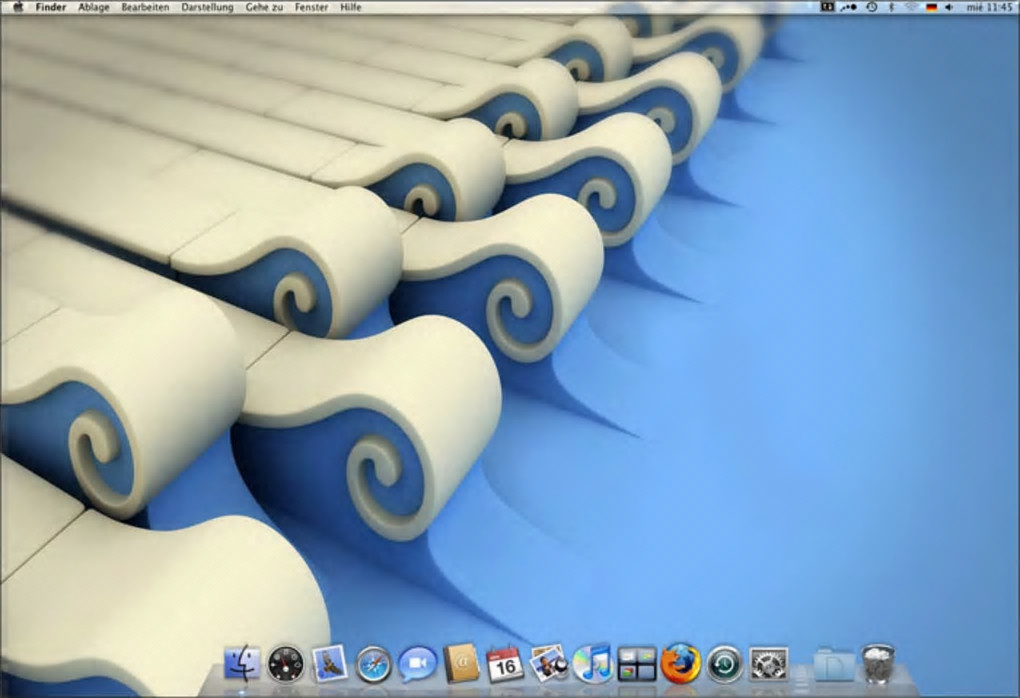Open Address Book in the dock
Screen dimensions: 1020x698
(x=461, y=664)
